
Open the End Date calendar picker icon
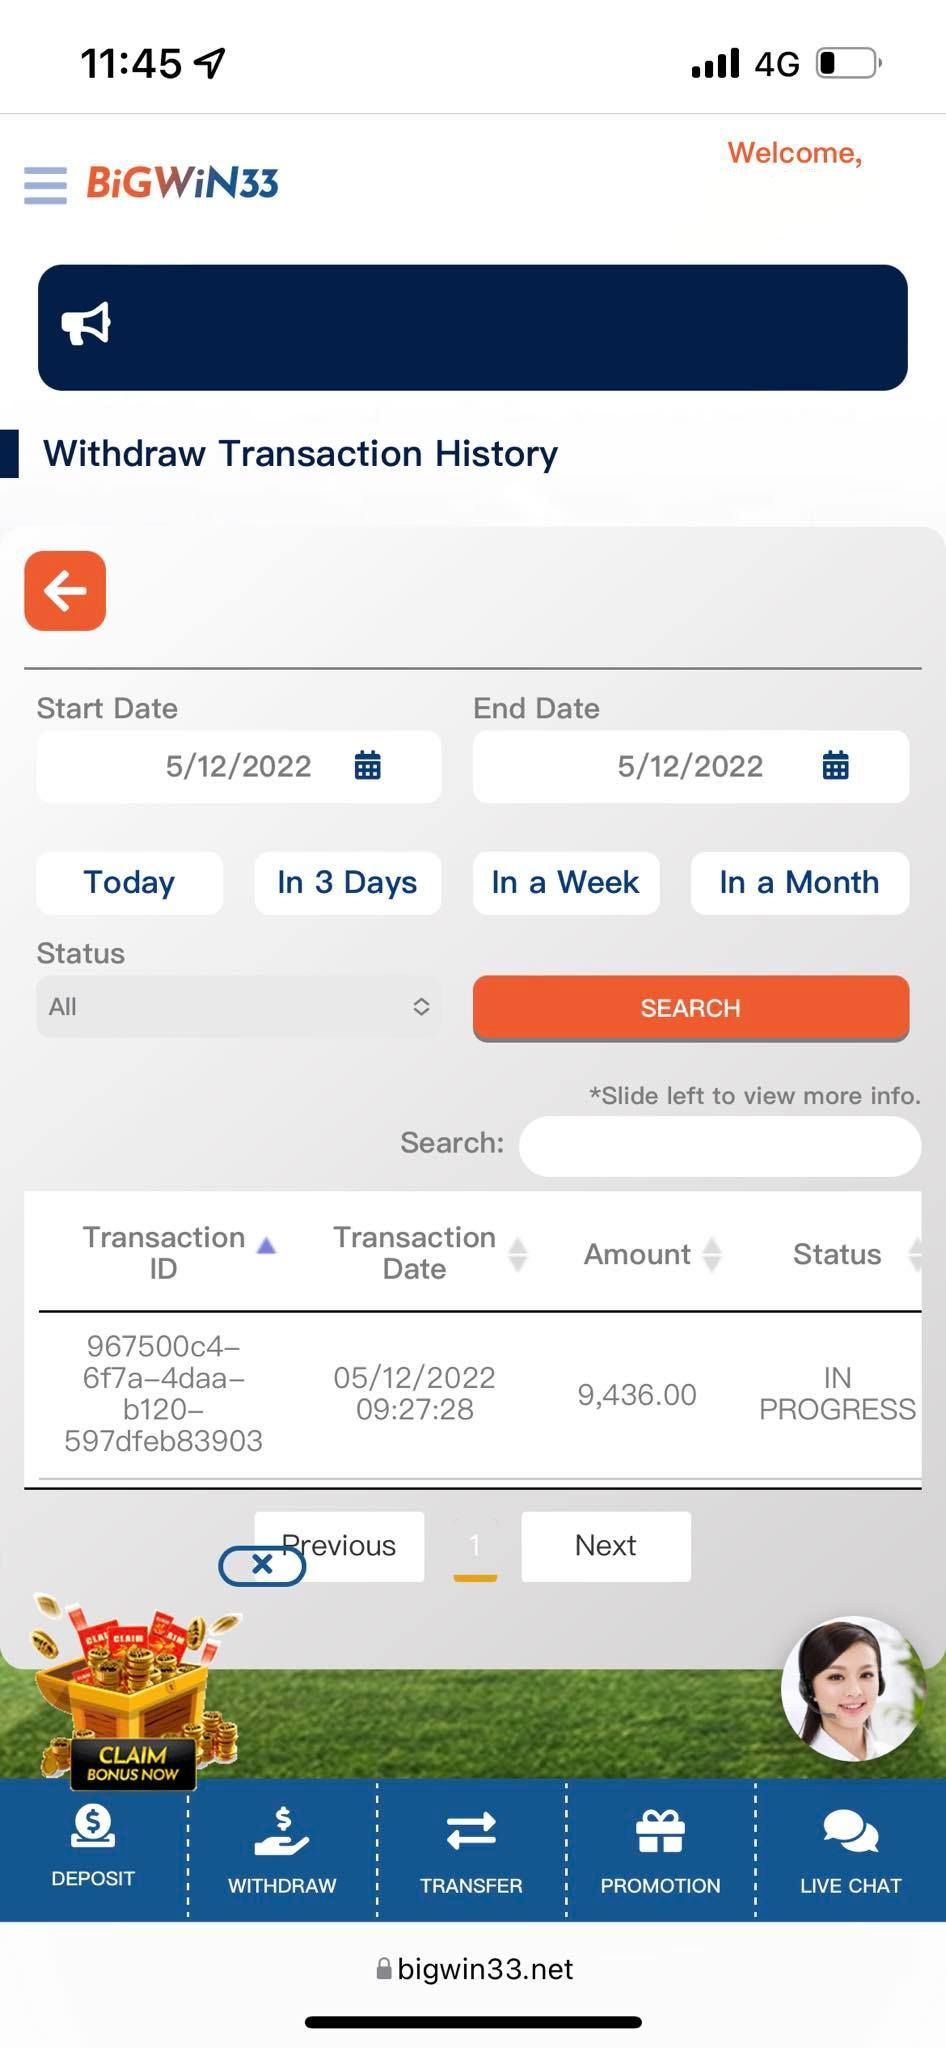[835, 766]
